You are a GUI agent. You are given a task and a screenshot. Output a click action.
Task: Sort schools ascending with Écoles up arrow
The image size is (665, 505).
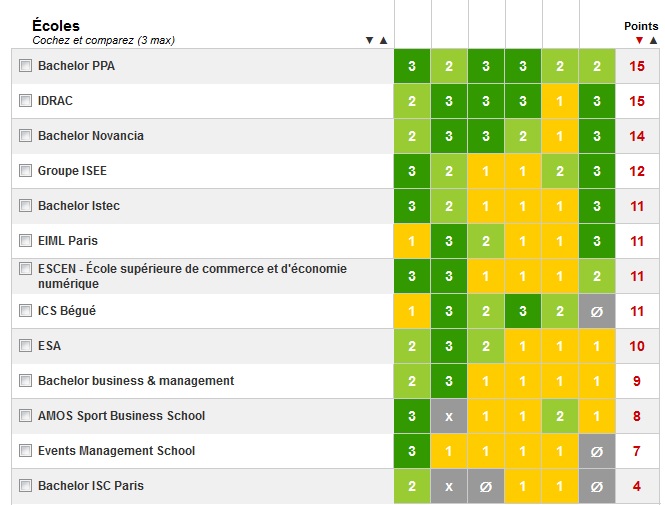(383, 40)
